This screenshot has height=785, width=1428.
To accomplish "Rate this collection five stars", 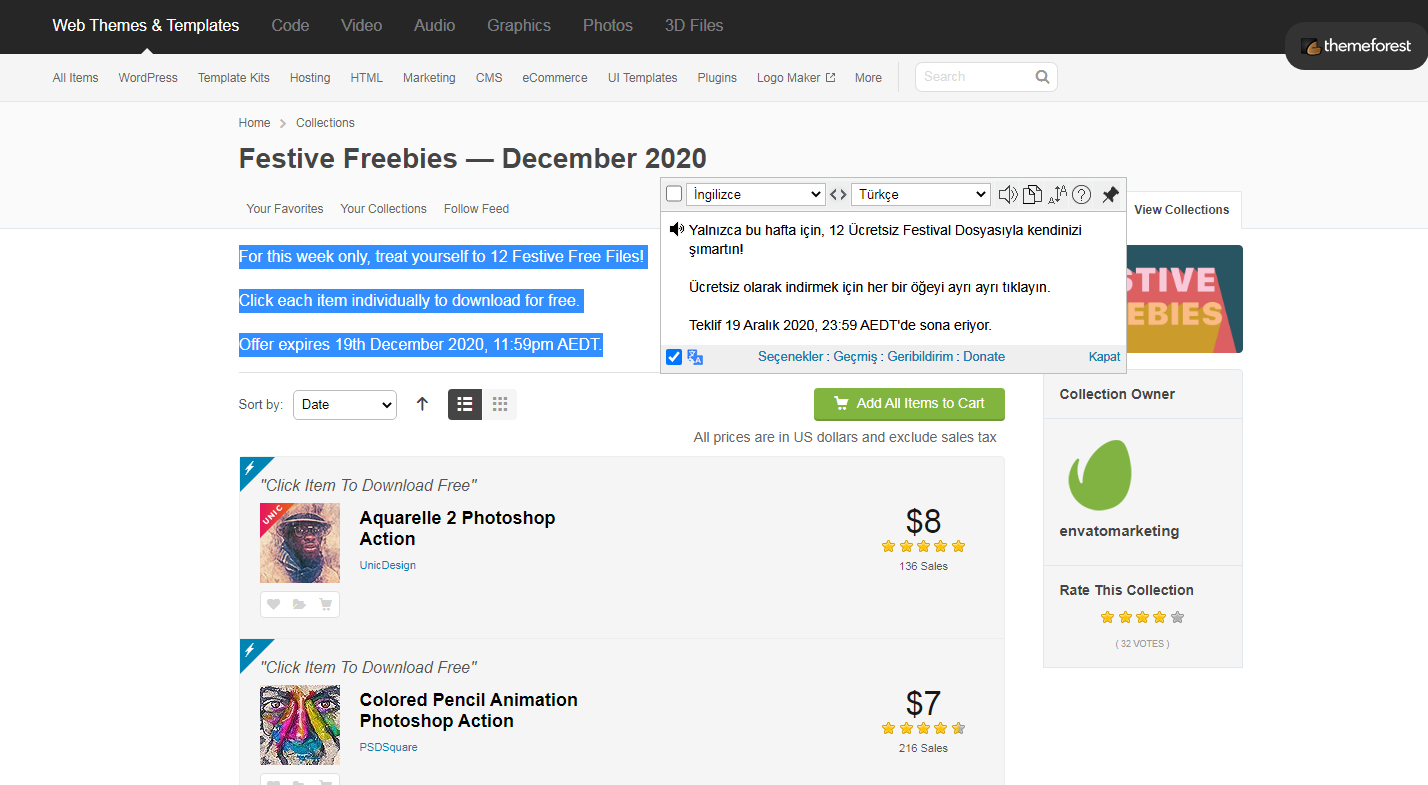I will [x=1177, y=617].
